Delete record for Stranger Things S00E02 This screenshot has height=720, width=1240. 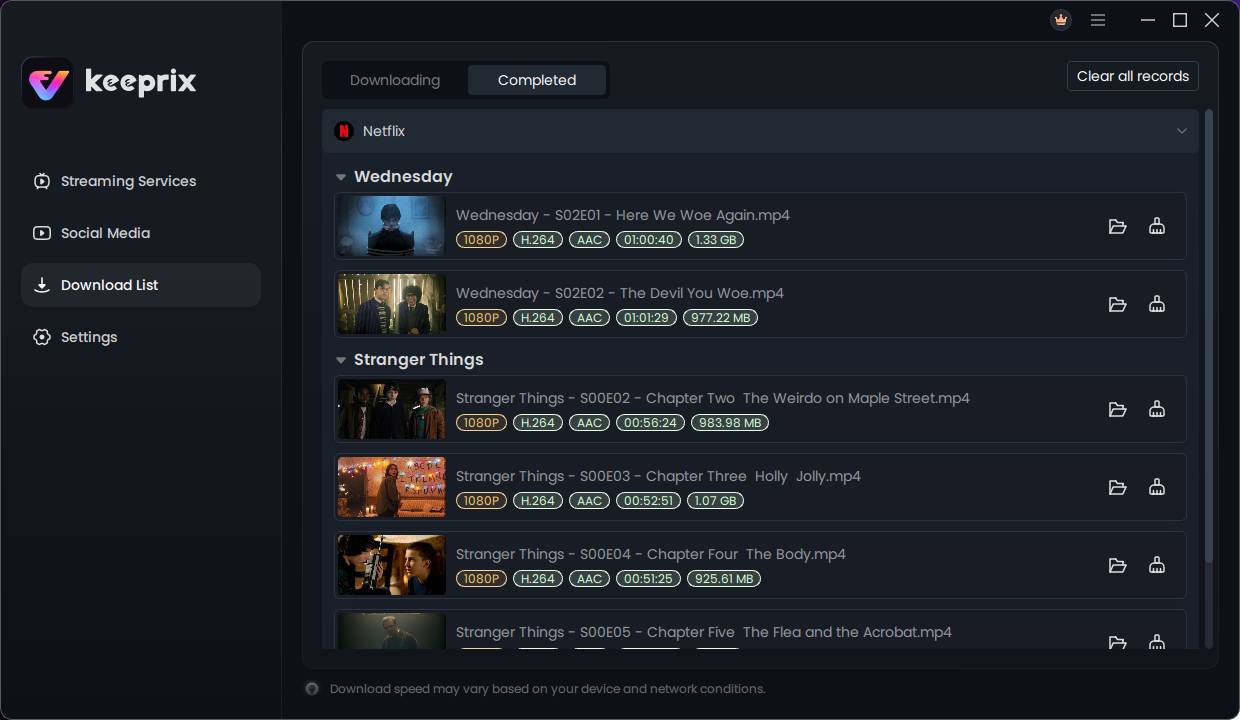(x=1157, y=409)
